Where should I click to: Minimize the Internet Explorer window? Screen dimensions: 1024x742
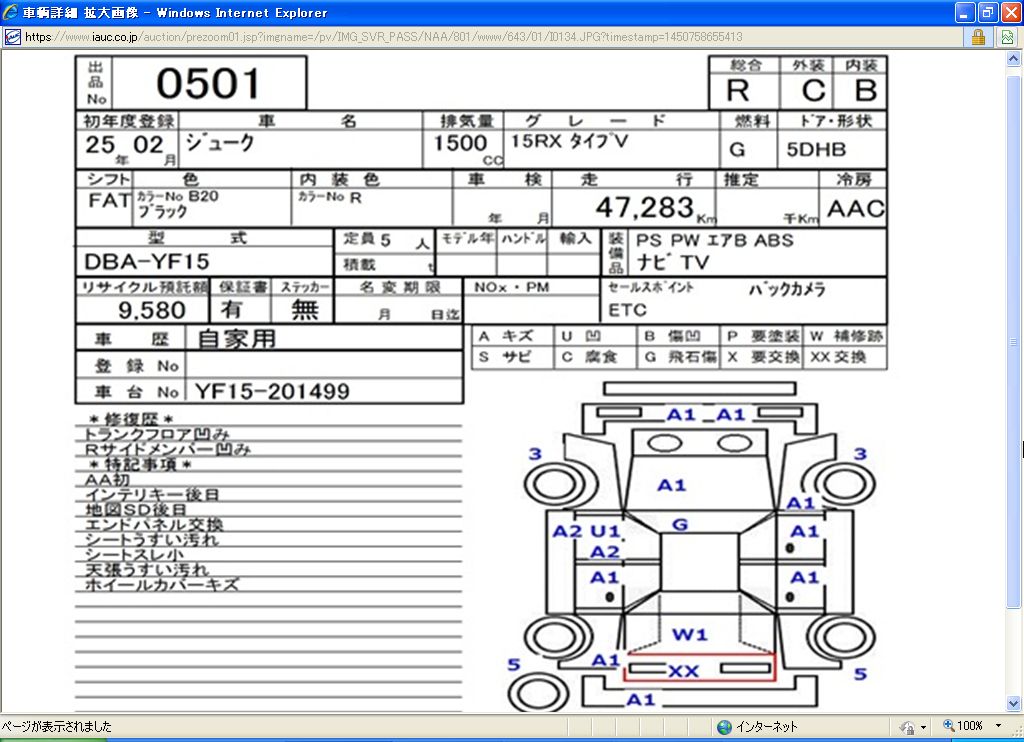(964, 13)
